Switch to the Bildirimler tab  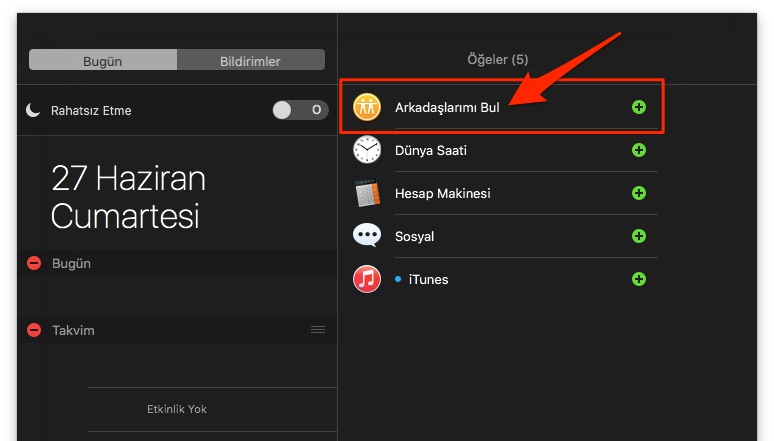coord(250,61)
